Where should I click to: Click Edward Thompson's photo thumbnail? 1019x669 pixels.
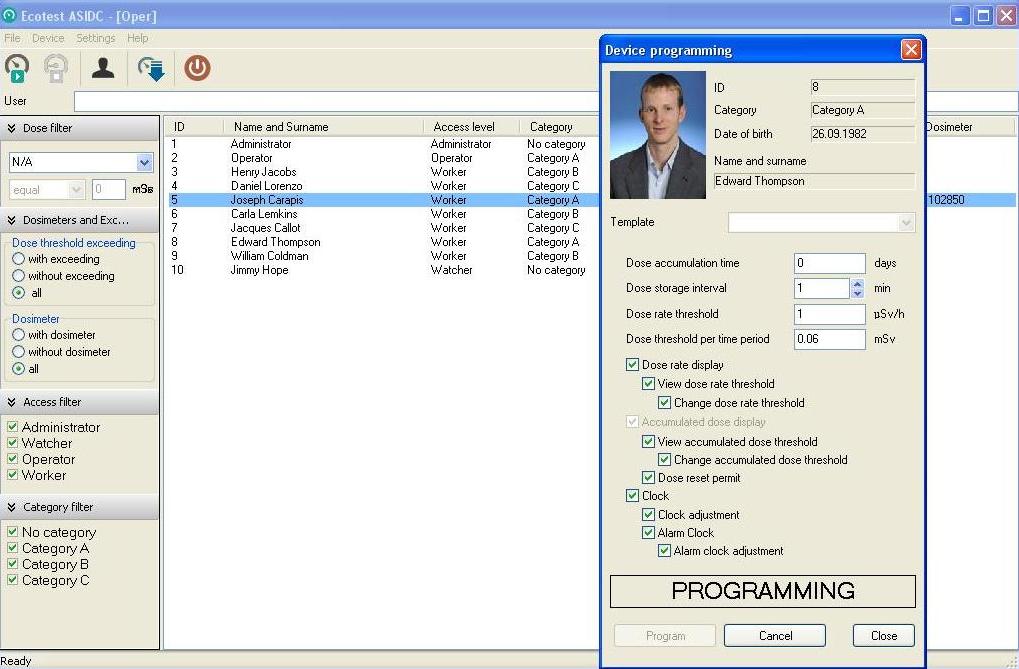click(x=657, y=135)
